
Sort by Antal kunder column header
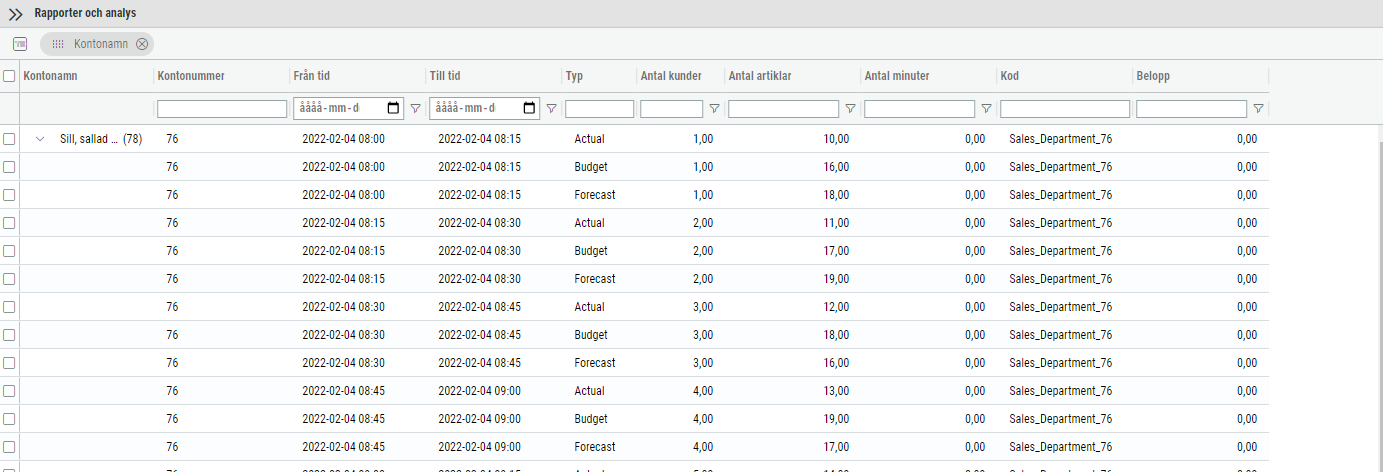tap(671, 76)
